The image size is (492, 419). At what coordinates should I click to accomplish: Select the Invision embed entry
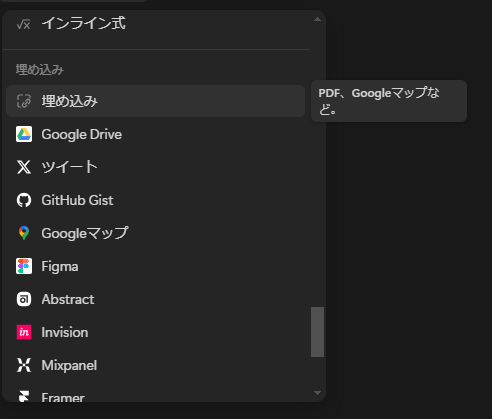[155, 332]
